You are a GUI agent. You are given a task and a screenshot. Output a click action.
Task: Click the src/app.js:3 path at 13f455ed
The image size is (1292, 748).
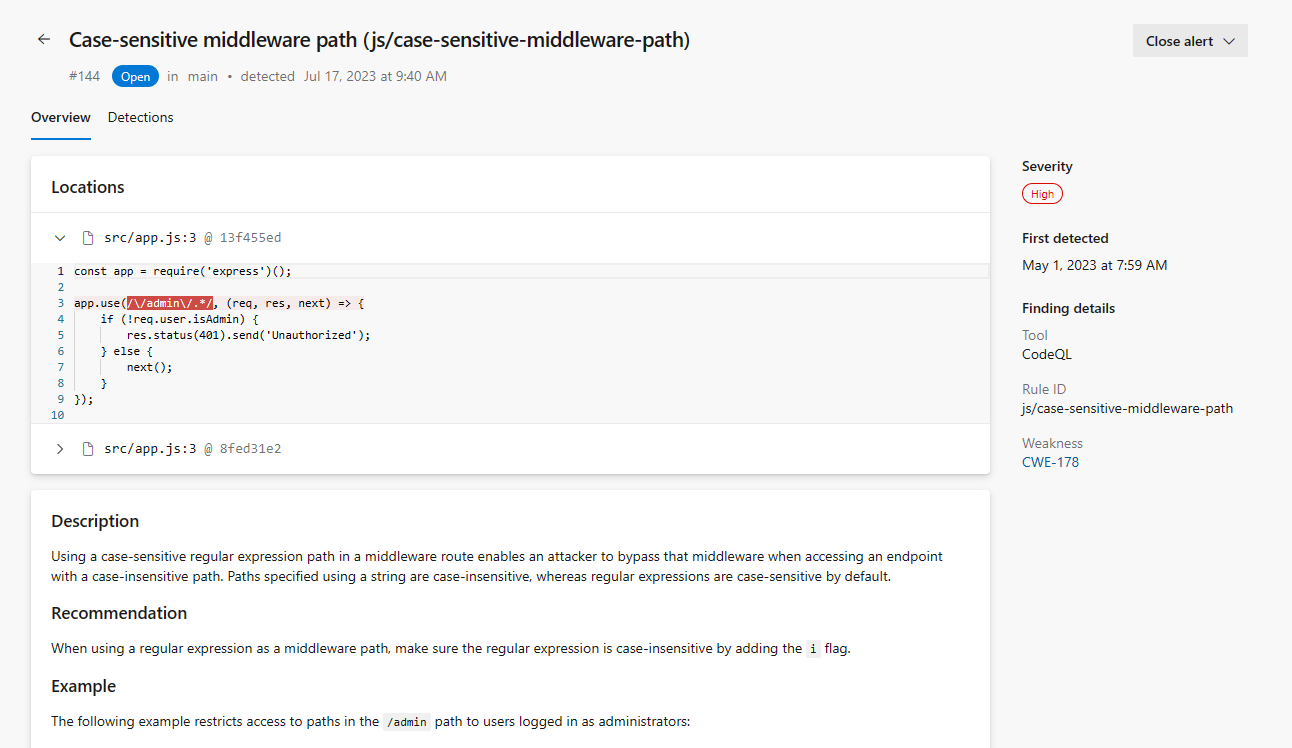click(x=150, y=238)
